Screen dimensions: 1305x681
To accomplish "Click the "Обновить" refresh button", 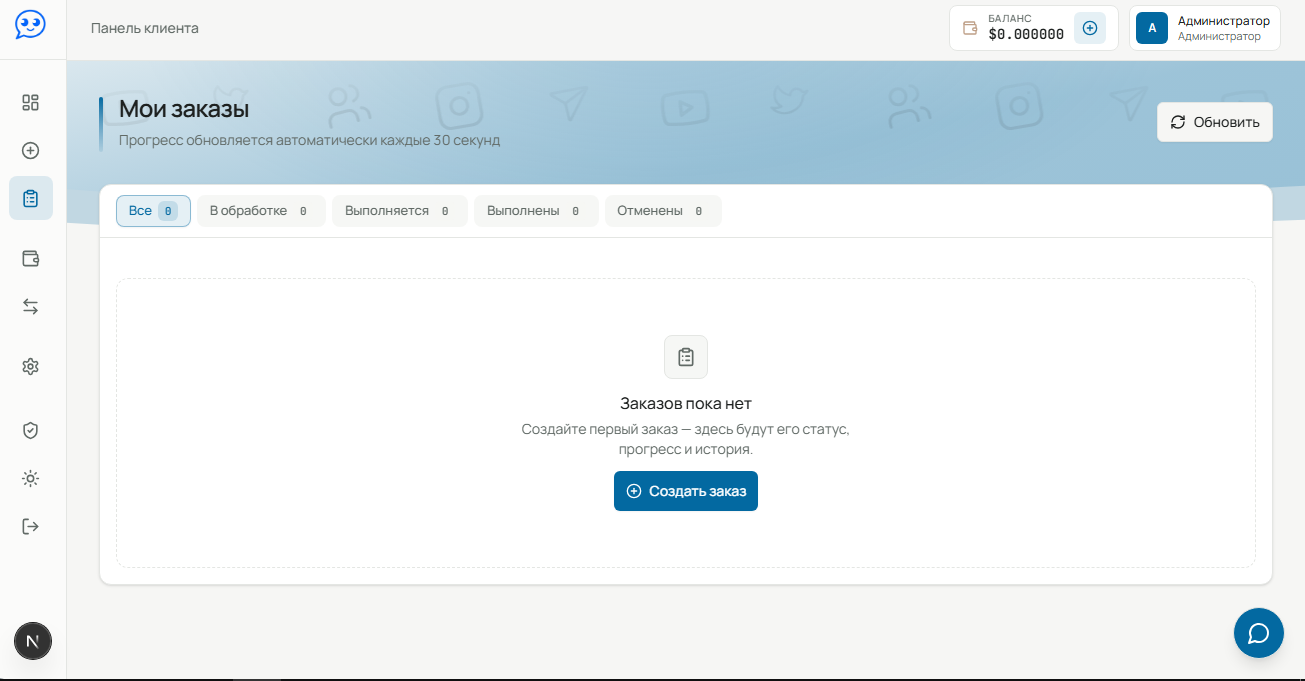I will [1215, 122].
